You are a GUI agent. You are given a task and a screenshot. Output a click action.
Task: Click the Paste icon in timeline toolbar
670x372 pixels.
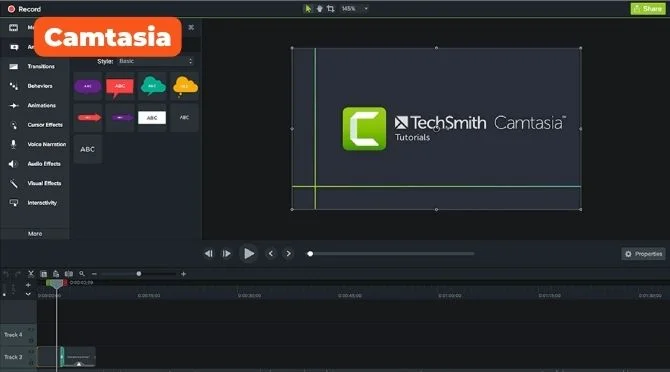pyautogui.click(x=56, y=274)
